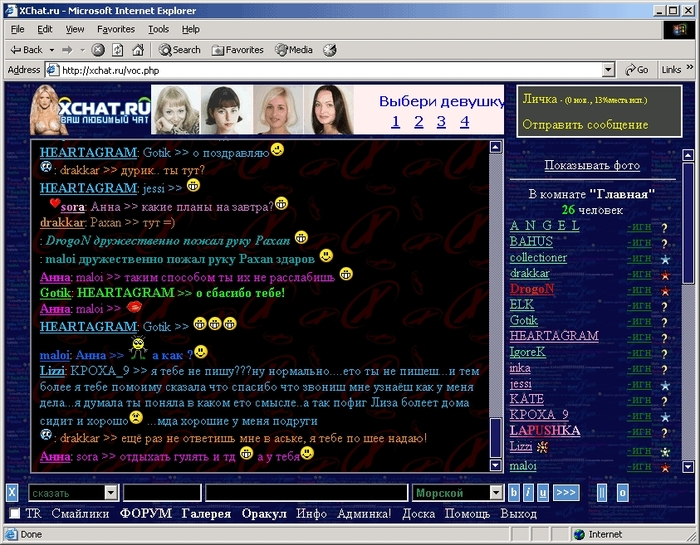Screen dimensions: 700x545
Task: Ignore user ELK via -игн link
Action: (x=639, y=306)
